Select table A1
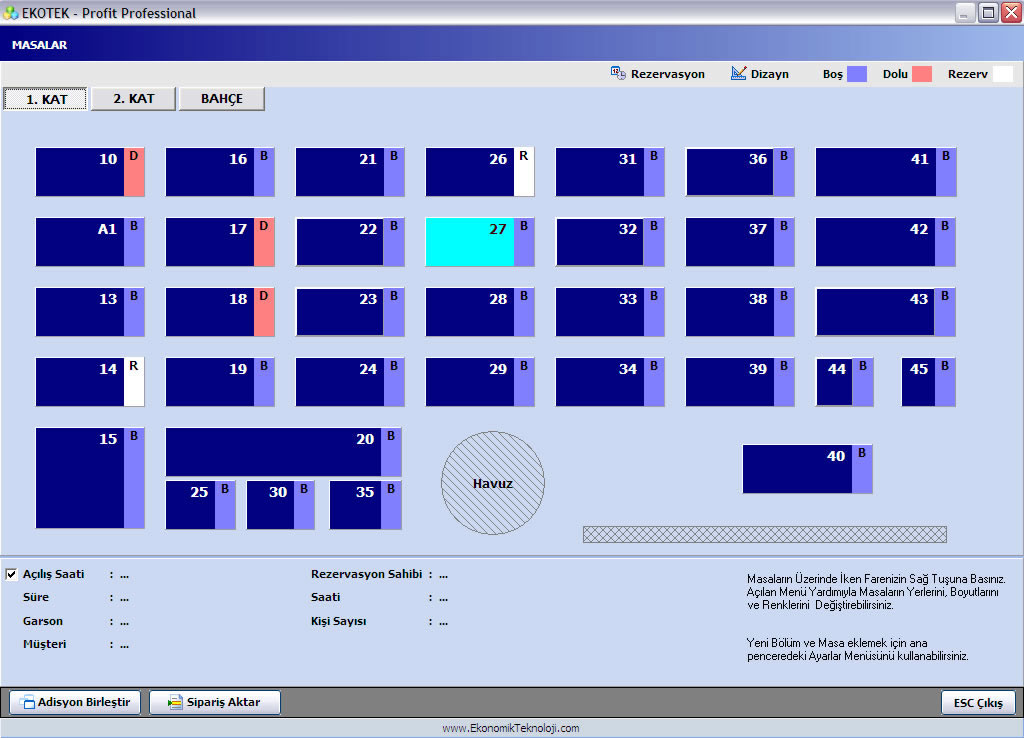This screenshot has height=738, width=1024. [90, 242]
